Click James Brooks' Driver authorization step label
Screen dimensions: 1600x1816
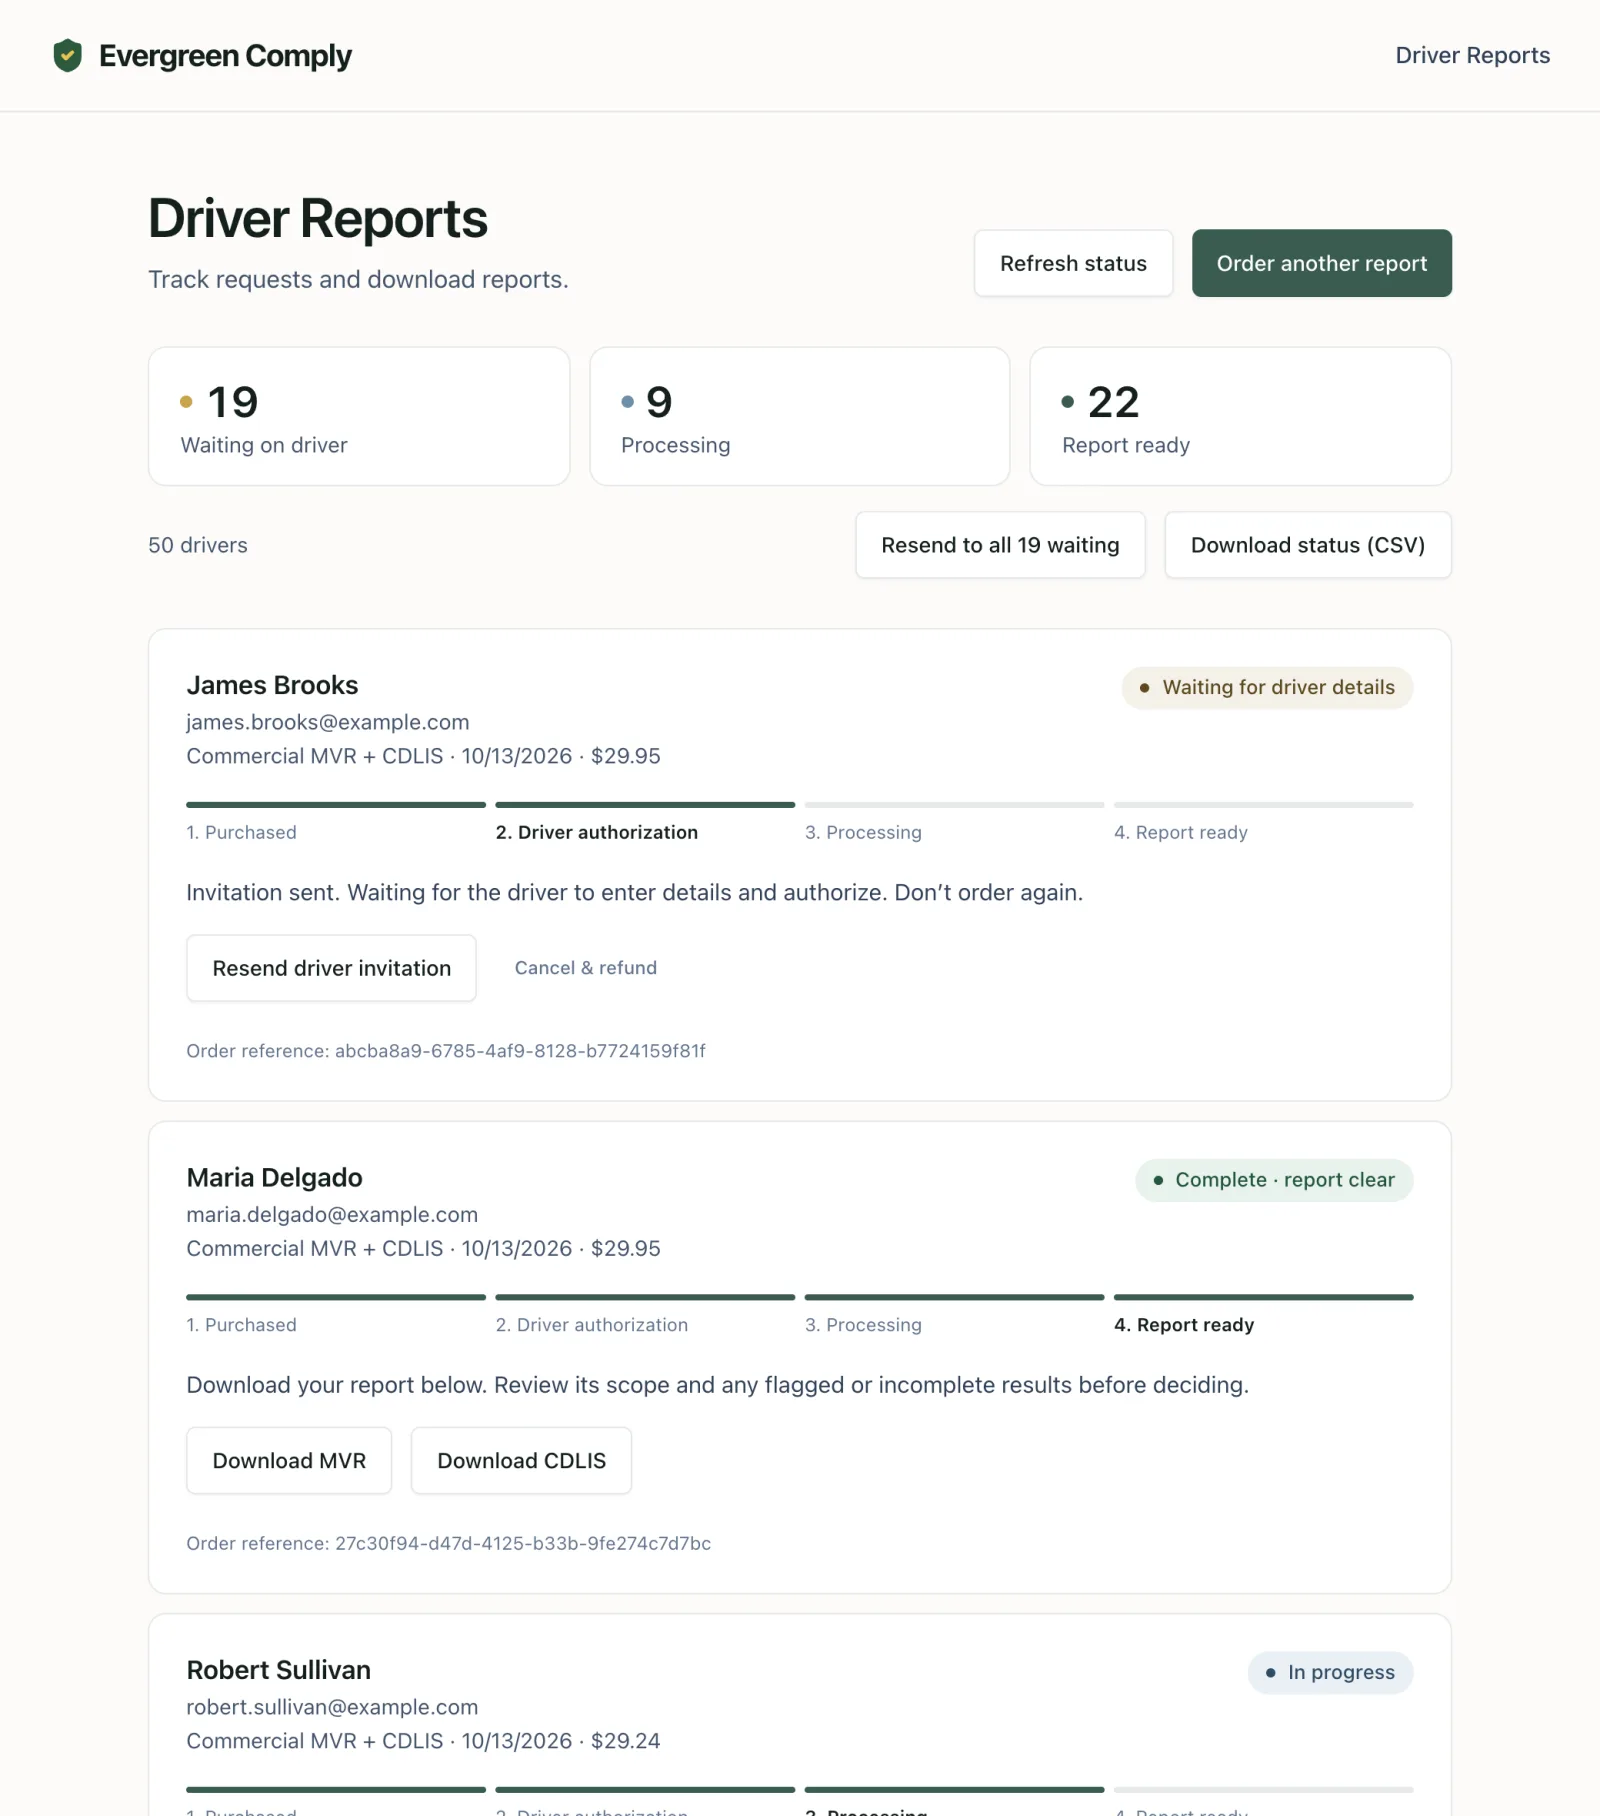click(x=597, y=832)
